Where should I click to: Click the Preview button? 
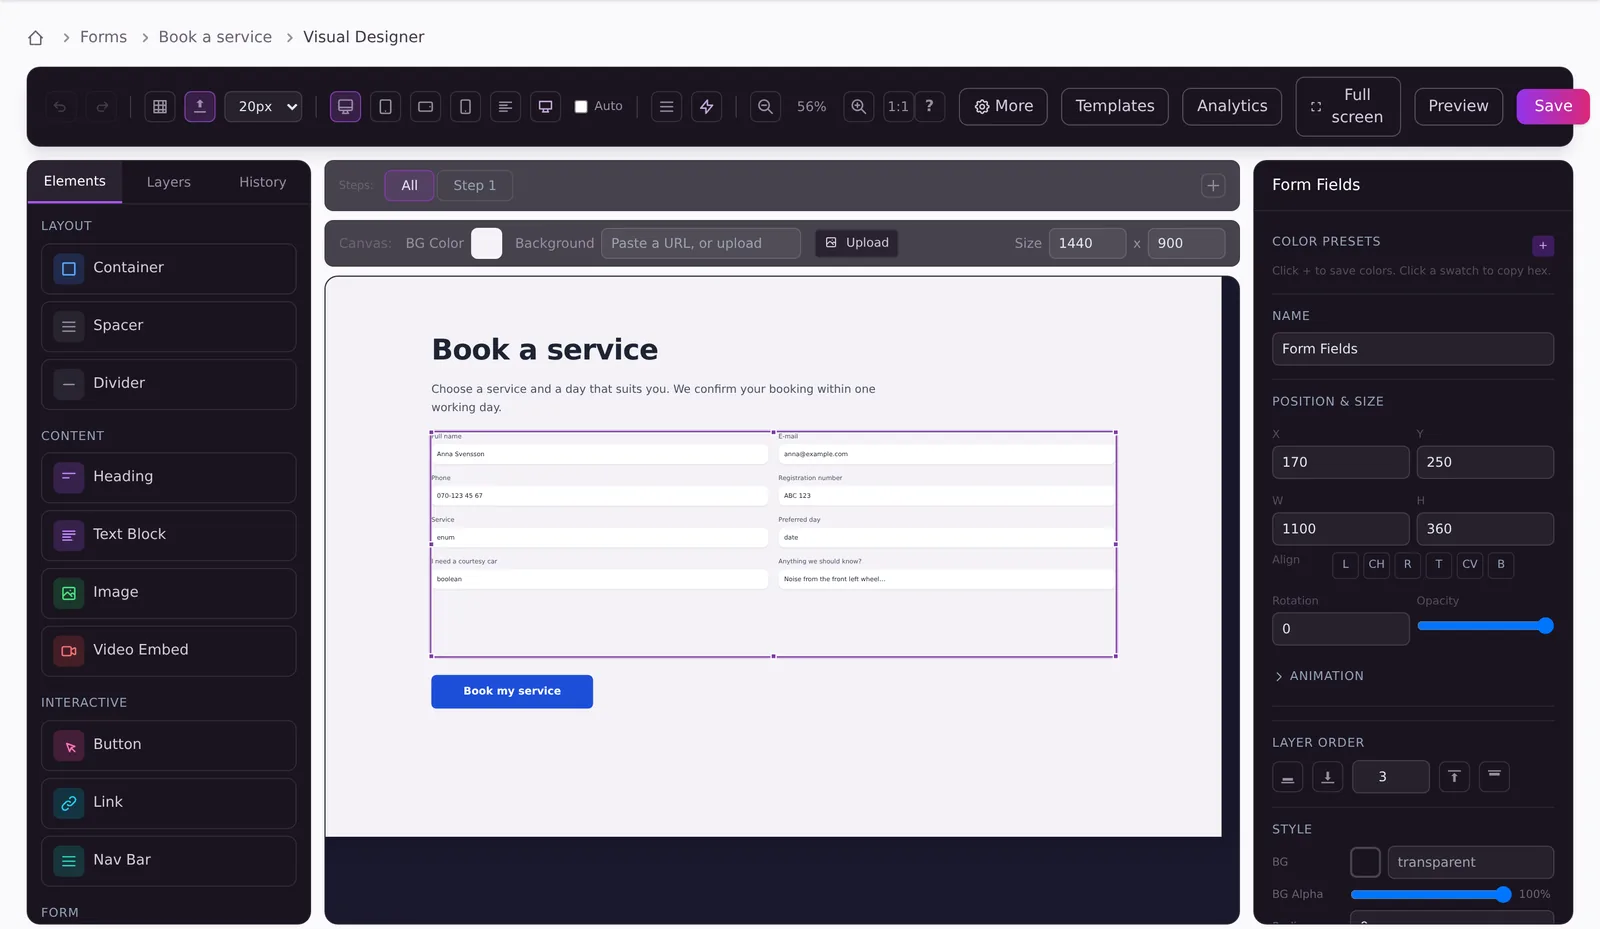tap(1458, 107)
